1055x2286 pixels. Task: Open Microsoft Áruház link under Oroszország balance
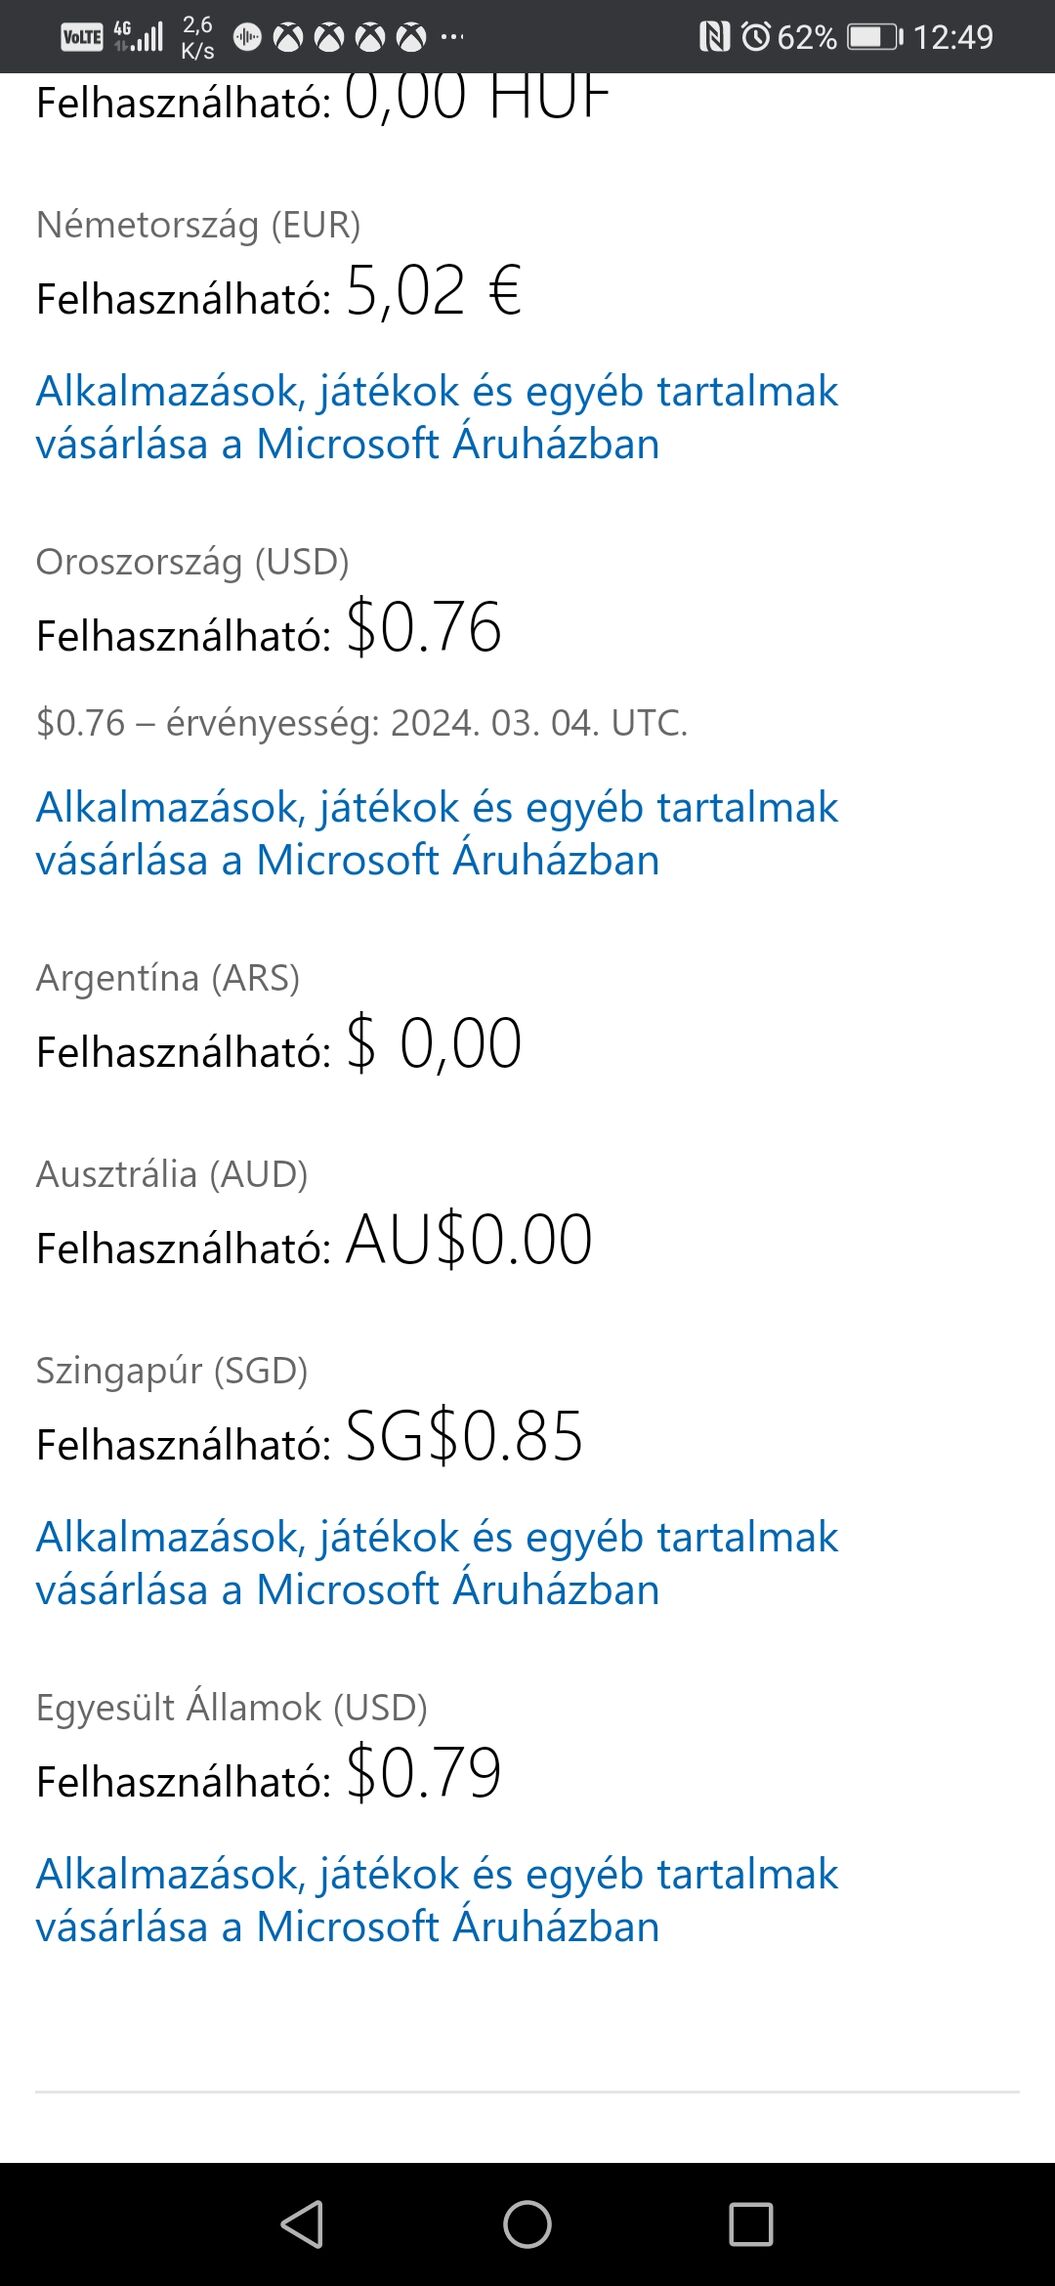point(437,833)
